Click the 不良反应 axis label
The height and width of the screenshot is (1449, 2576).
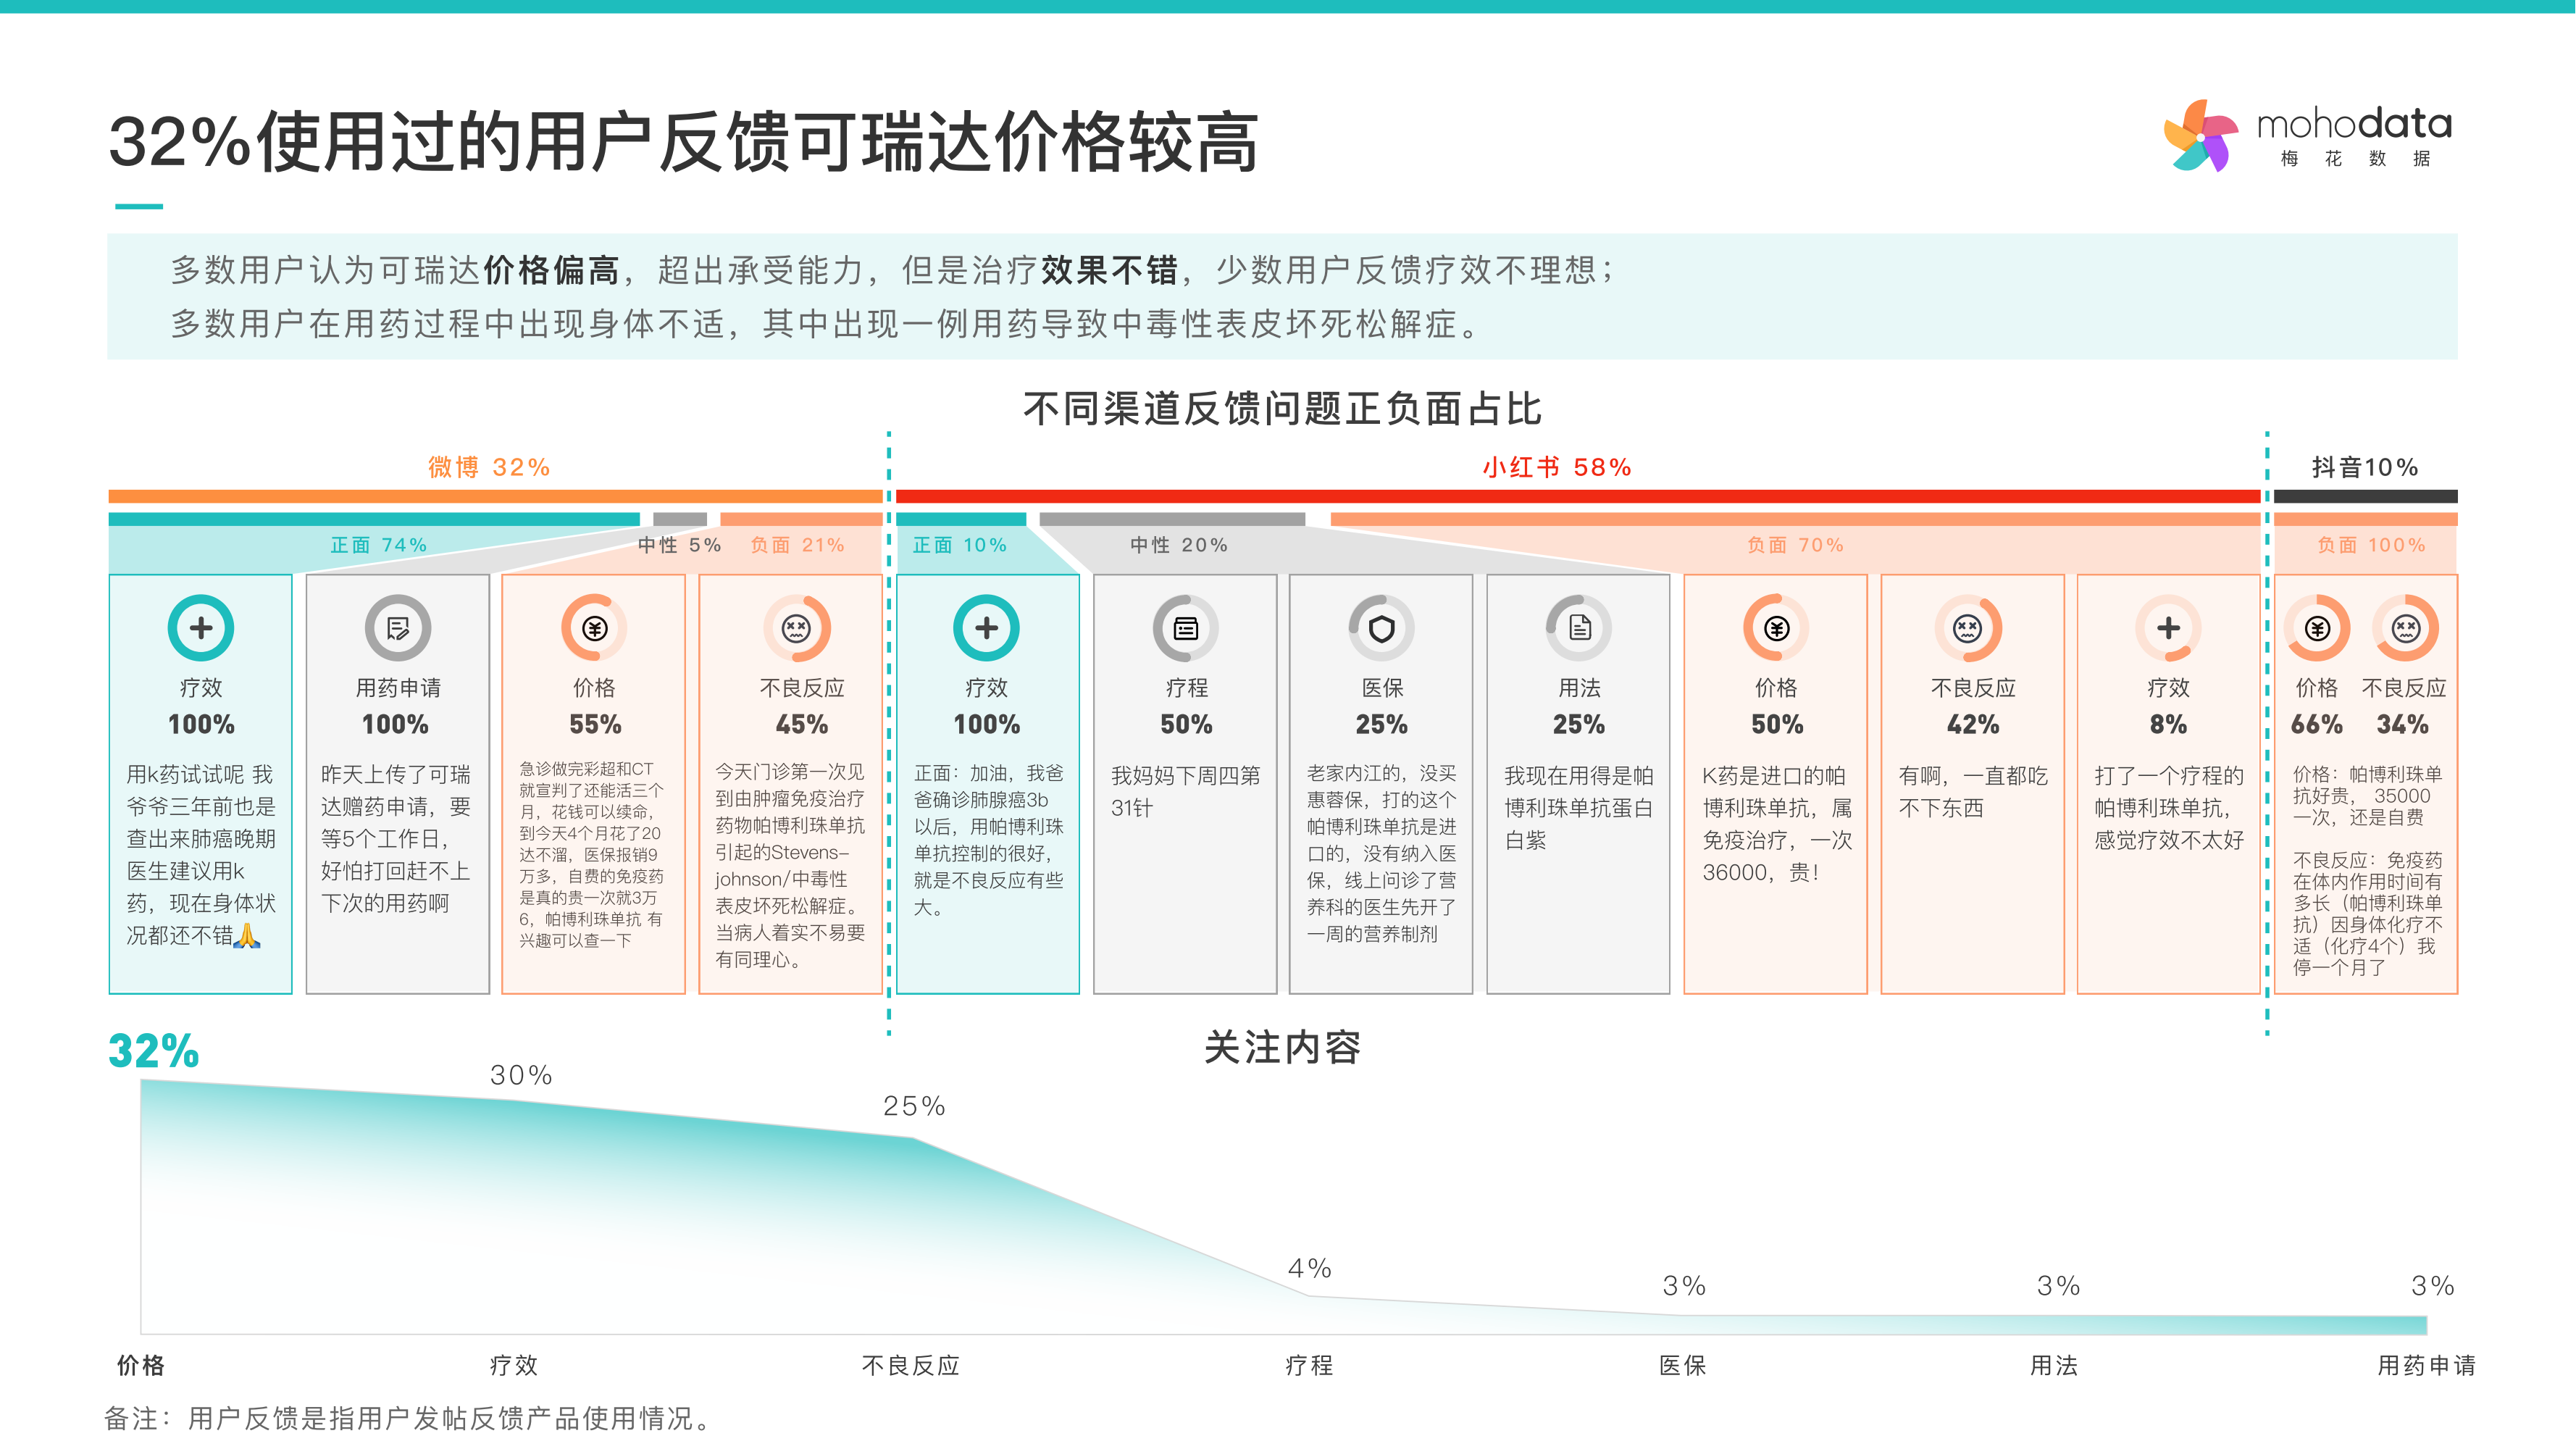click(x=911, y=1365)
